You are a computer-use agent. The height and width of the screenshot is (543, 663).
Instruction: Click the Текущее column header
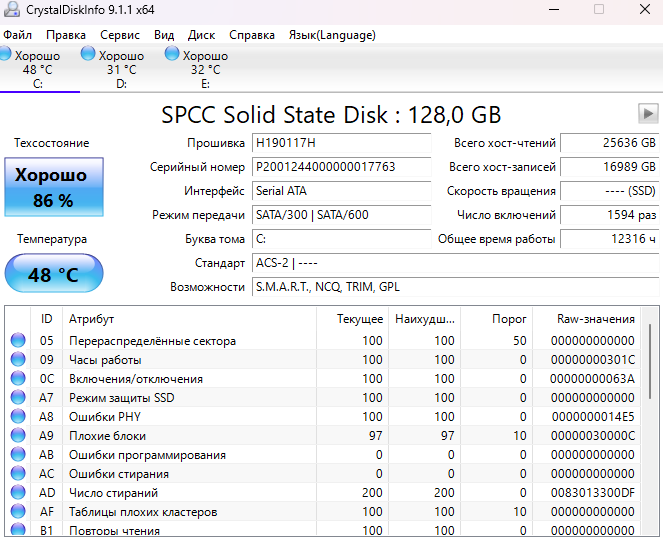(x=353, y=318)
